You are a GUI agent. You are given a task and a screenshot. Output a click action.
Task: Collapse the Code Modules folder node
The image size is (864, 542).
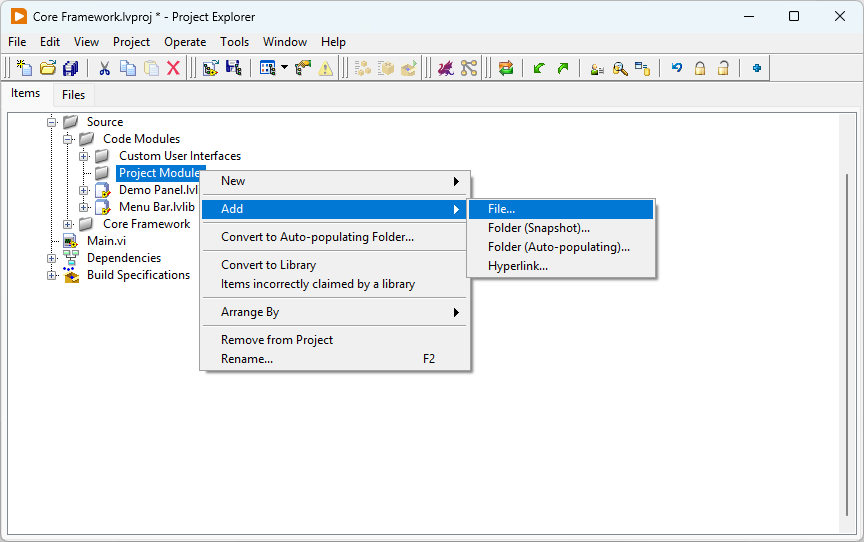[68, 139]
